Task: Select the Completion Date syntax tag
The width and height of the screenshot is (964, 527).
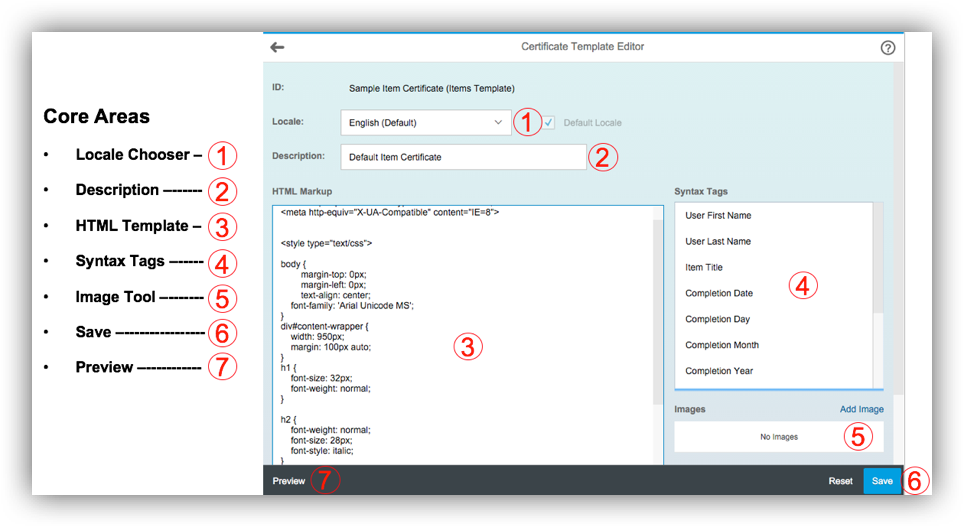Action: pos(719,293)
